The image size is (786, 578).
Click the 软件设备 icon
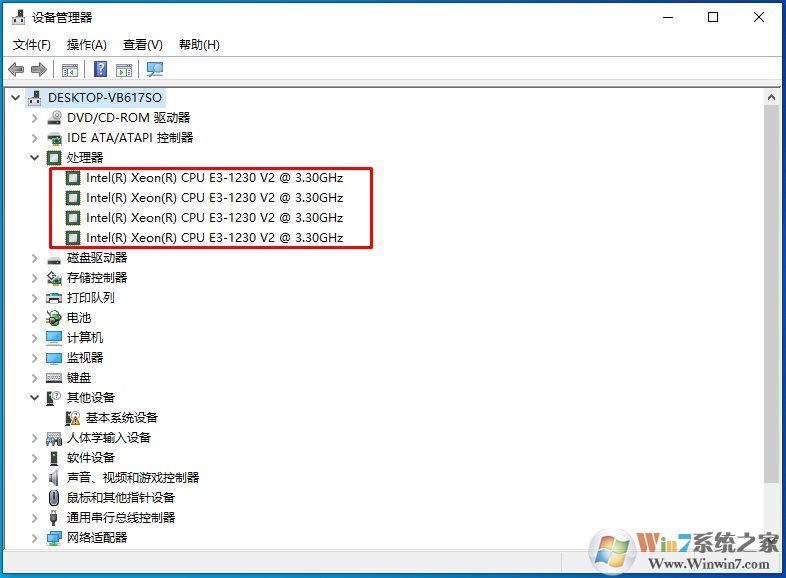click(54, 458)
